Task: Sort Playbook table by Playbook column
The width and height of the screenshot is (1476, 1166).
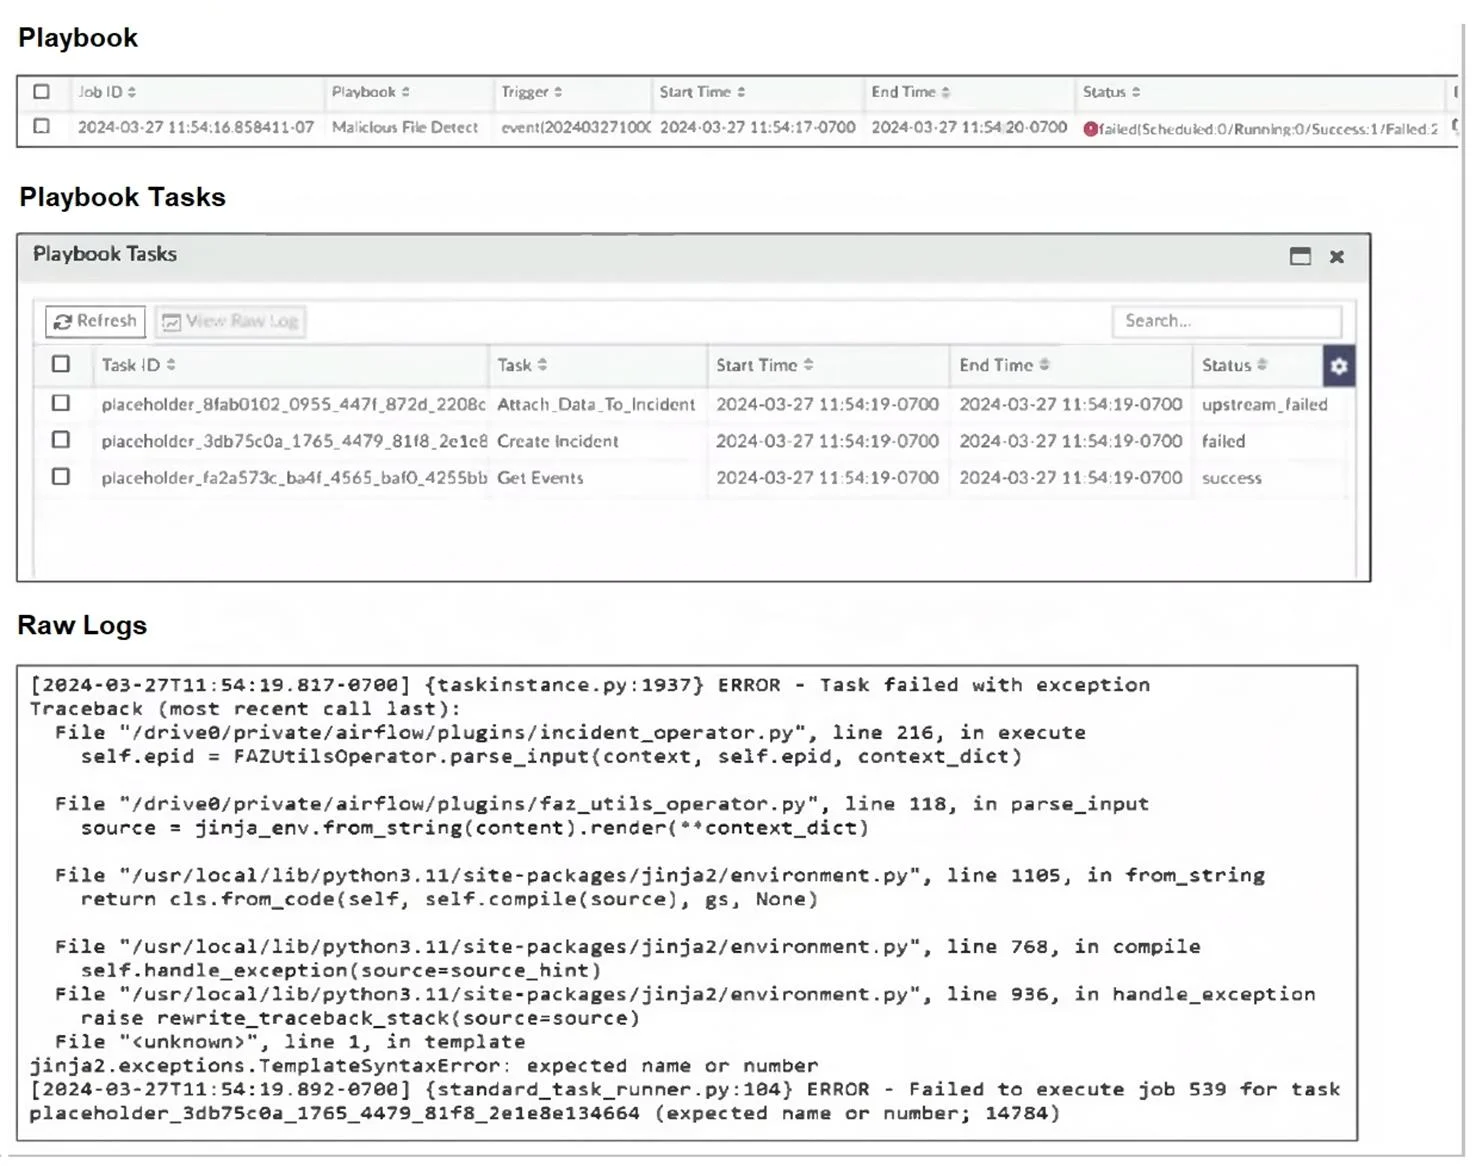Action: (371, 92)
